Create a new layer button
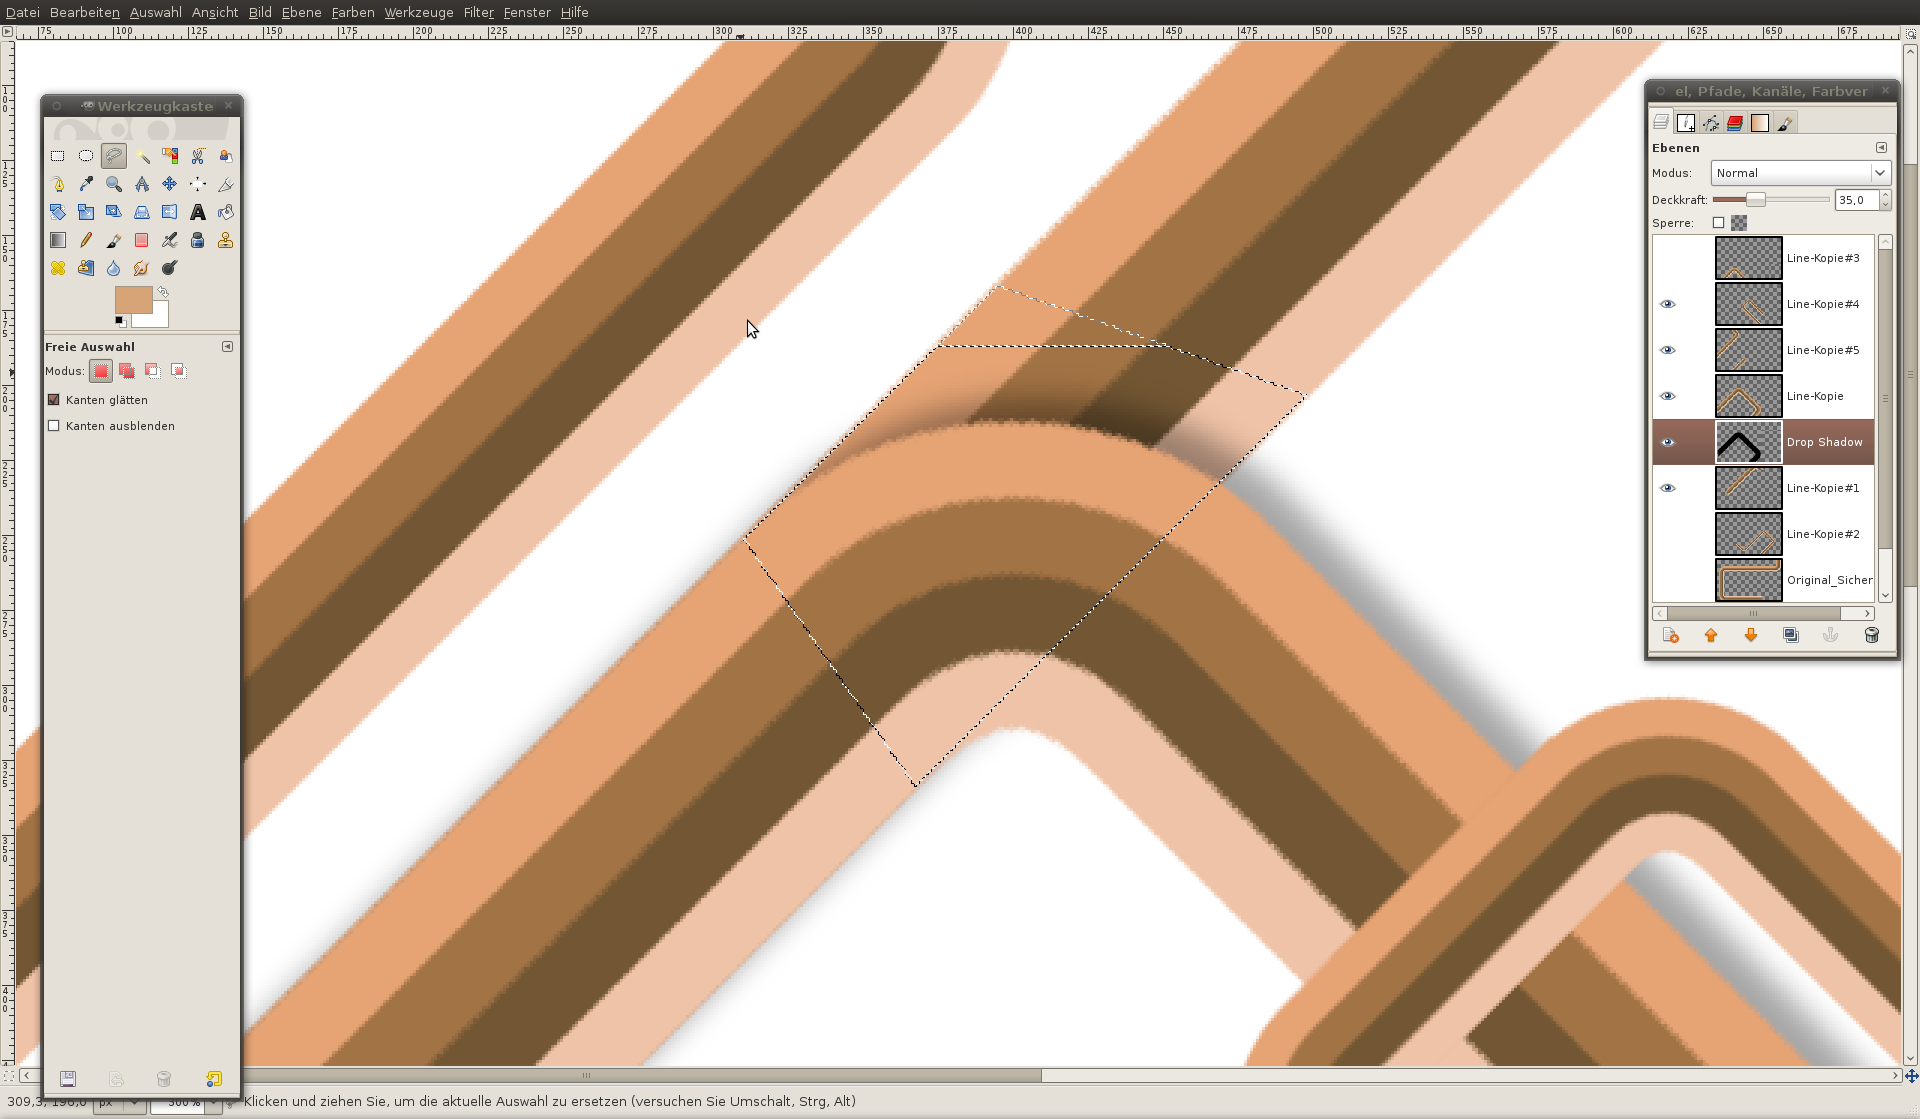The image size is (1920, 1119). coord(1670,635)
